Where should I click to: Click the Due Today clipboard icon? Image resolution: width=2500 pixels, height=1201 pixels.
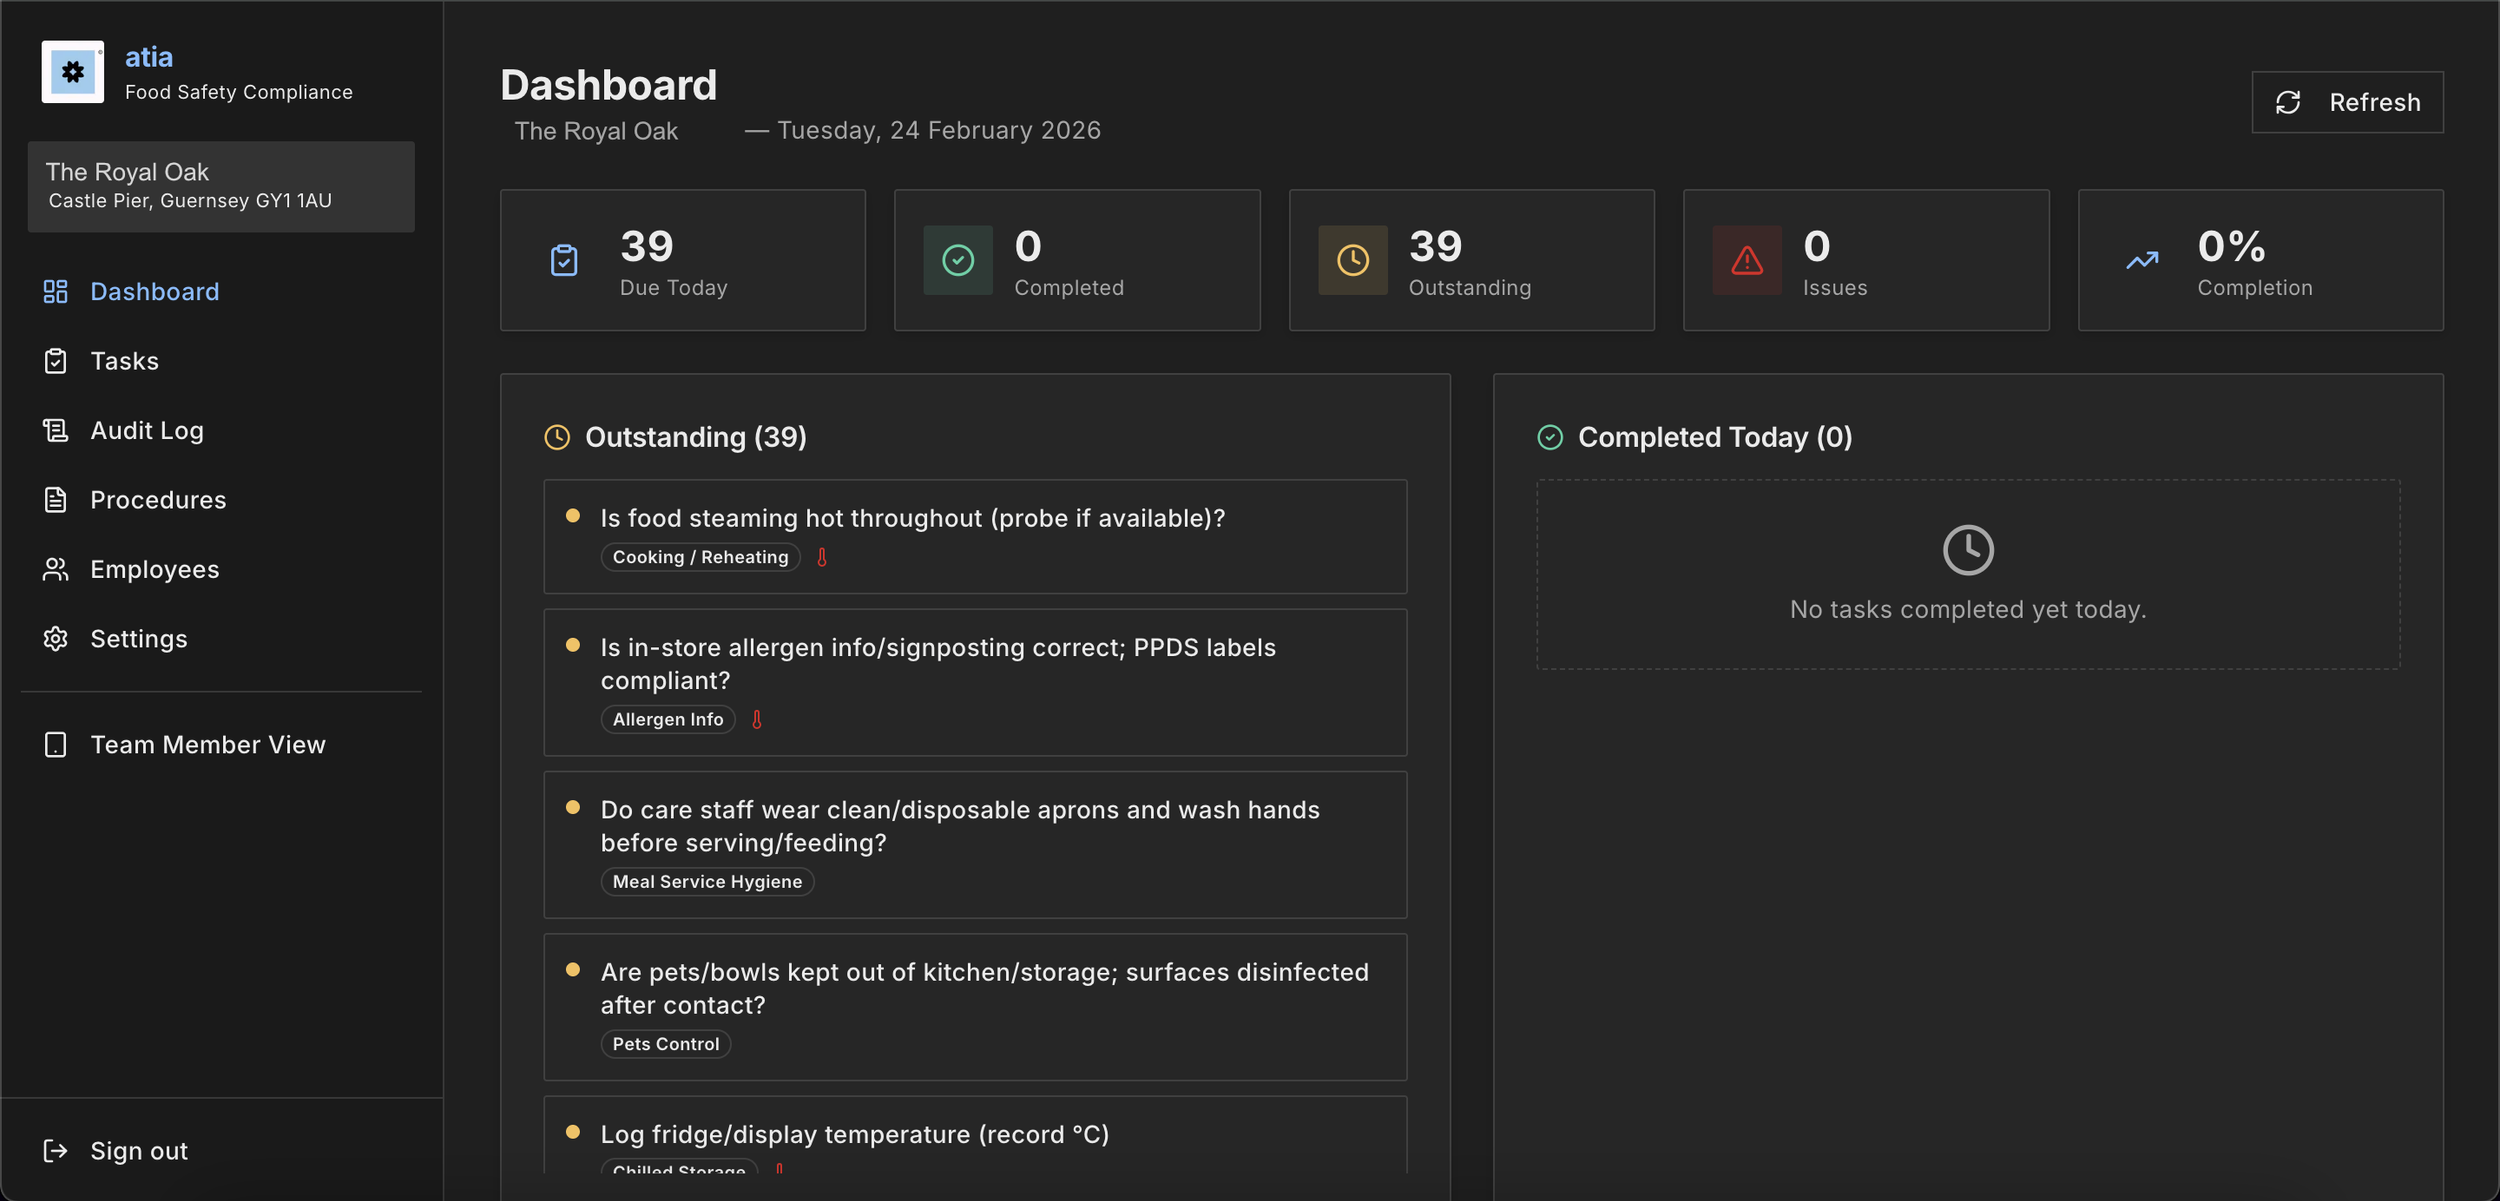click(x=564, y=260)
